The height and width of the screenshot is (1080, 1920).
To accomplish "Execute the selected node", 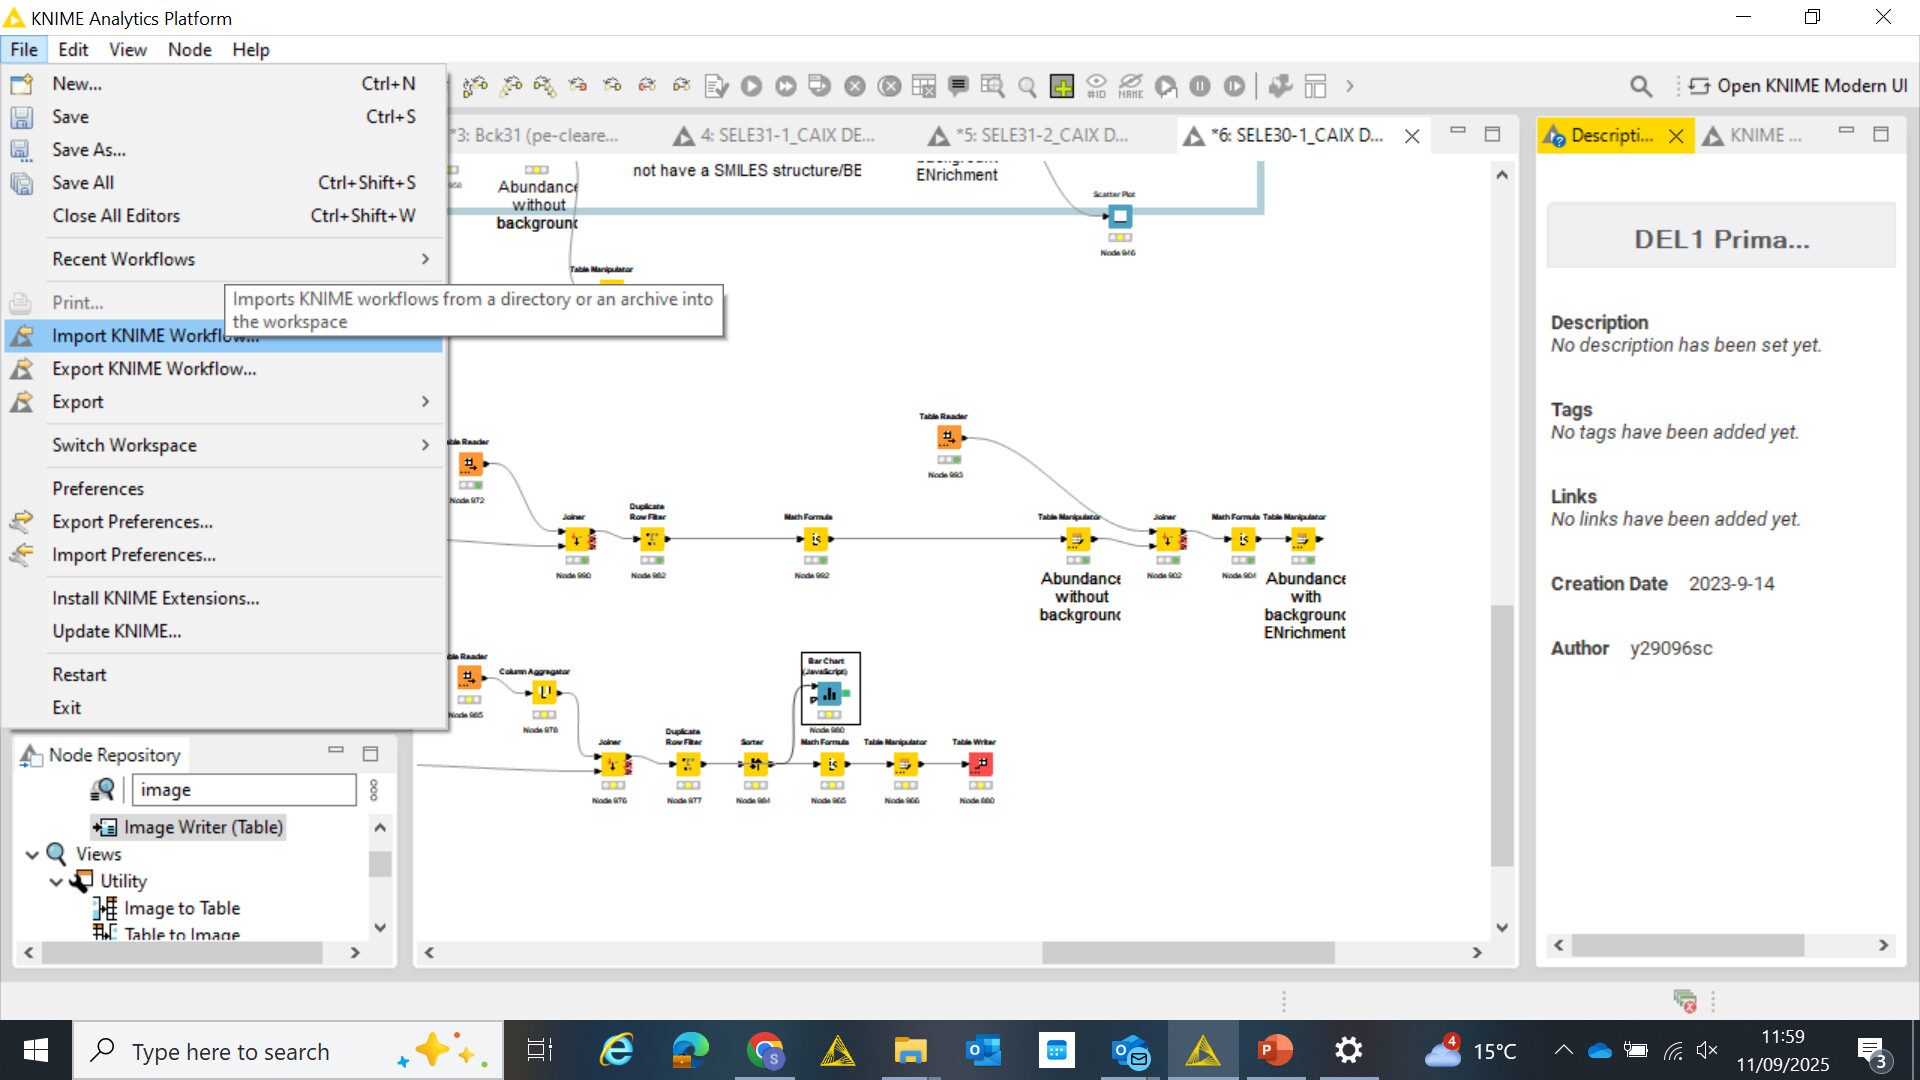I will point(751,86).
